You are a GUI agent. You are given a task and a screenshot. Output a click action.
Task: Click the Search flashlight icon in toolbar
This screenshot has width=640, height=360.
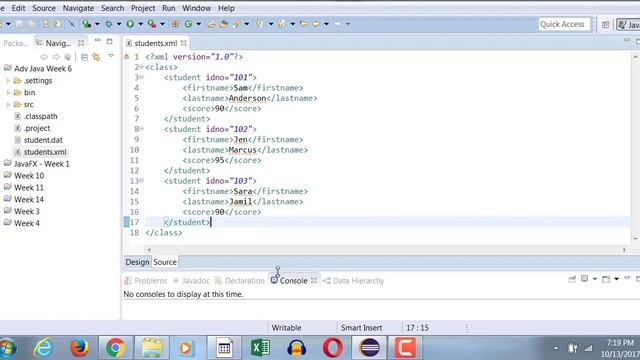click(x=236, y=24)
